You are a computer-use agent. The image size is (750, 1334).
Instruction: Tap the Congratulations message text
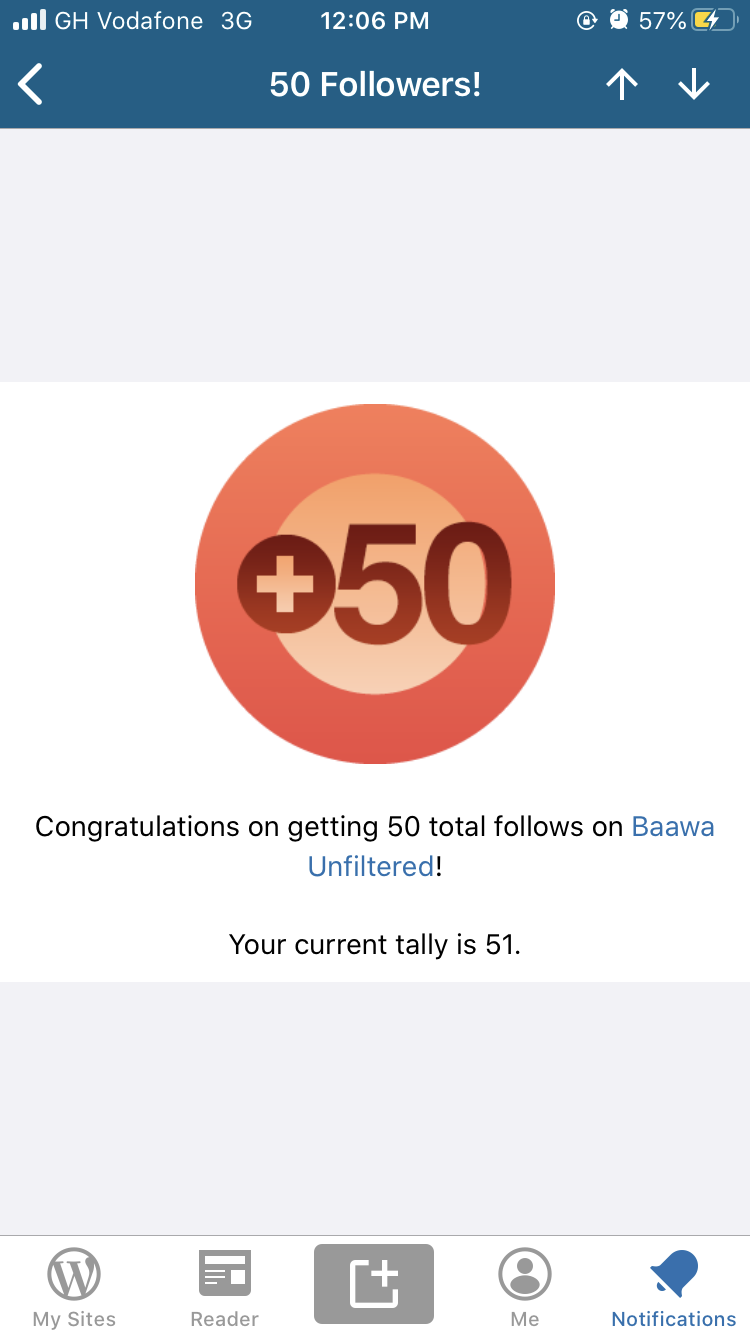[x=332, y=827]
